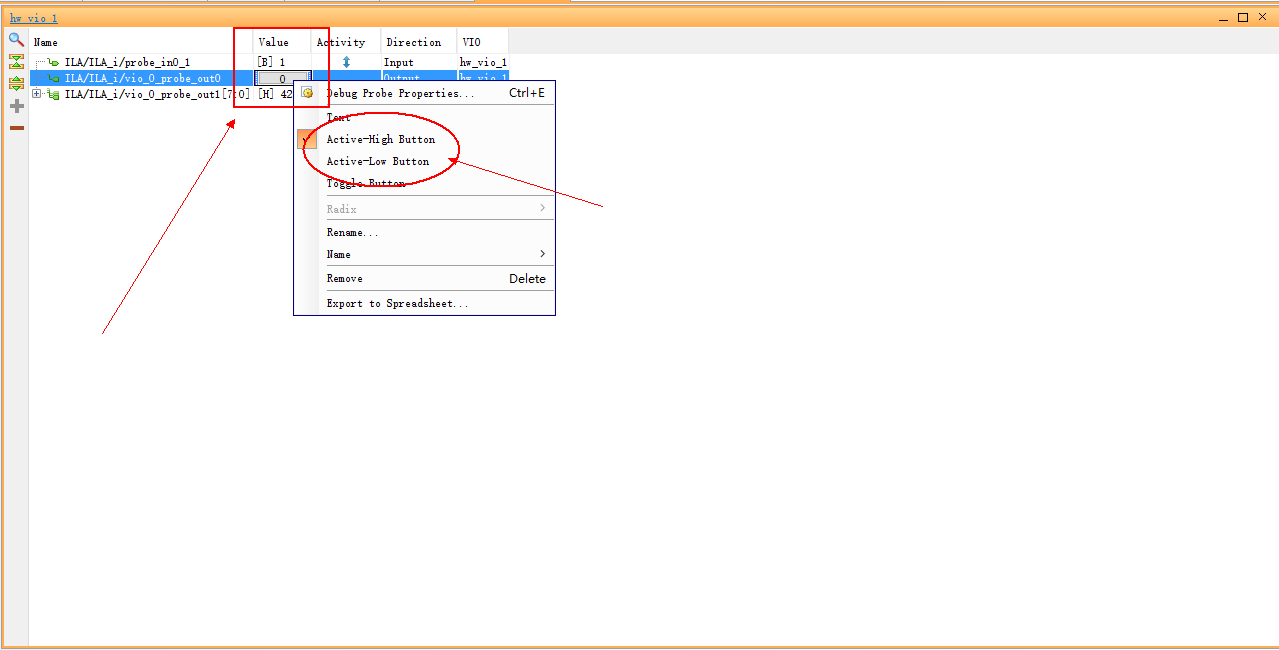Viewport: 1279px width, 650px height.
Task: Click the expand all icon in sidebar
Action: tap(16, 84)
